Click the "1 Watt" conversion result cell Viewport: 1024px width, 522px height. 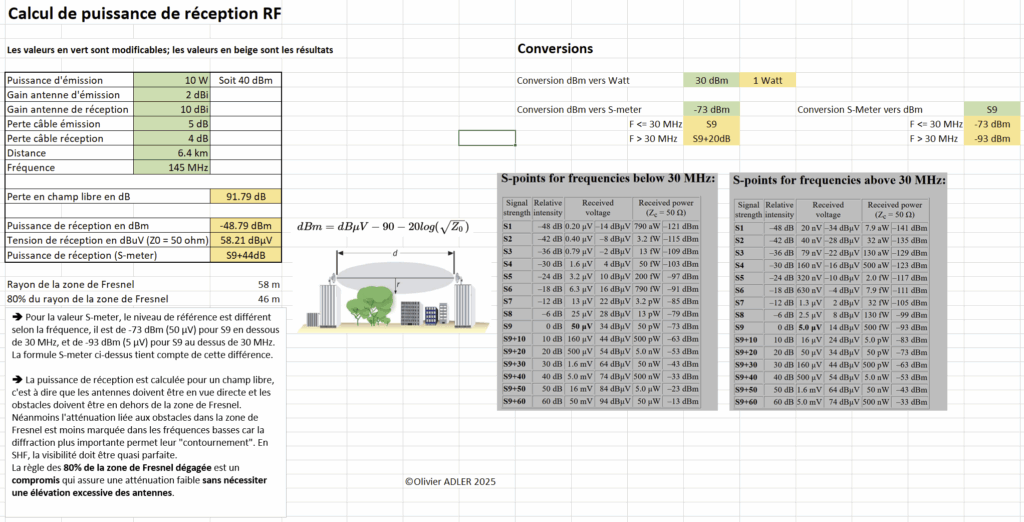767,80
